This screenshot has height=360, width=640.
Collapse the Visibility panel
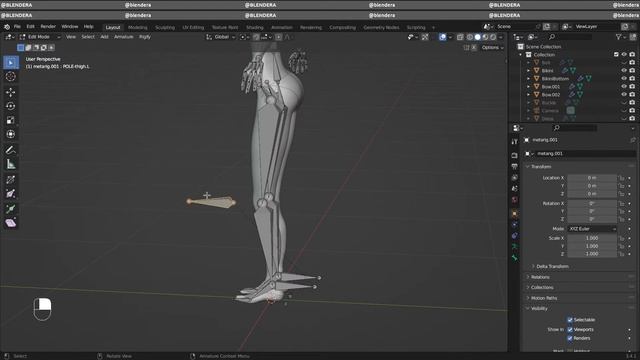tap(539, 309)
